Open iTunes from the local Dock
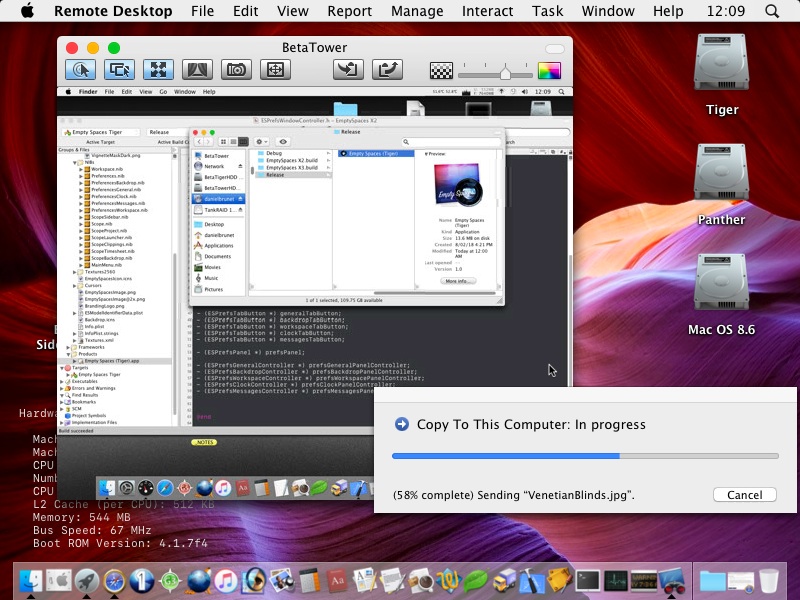 click(x=226, y=581)
